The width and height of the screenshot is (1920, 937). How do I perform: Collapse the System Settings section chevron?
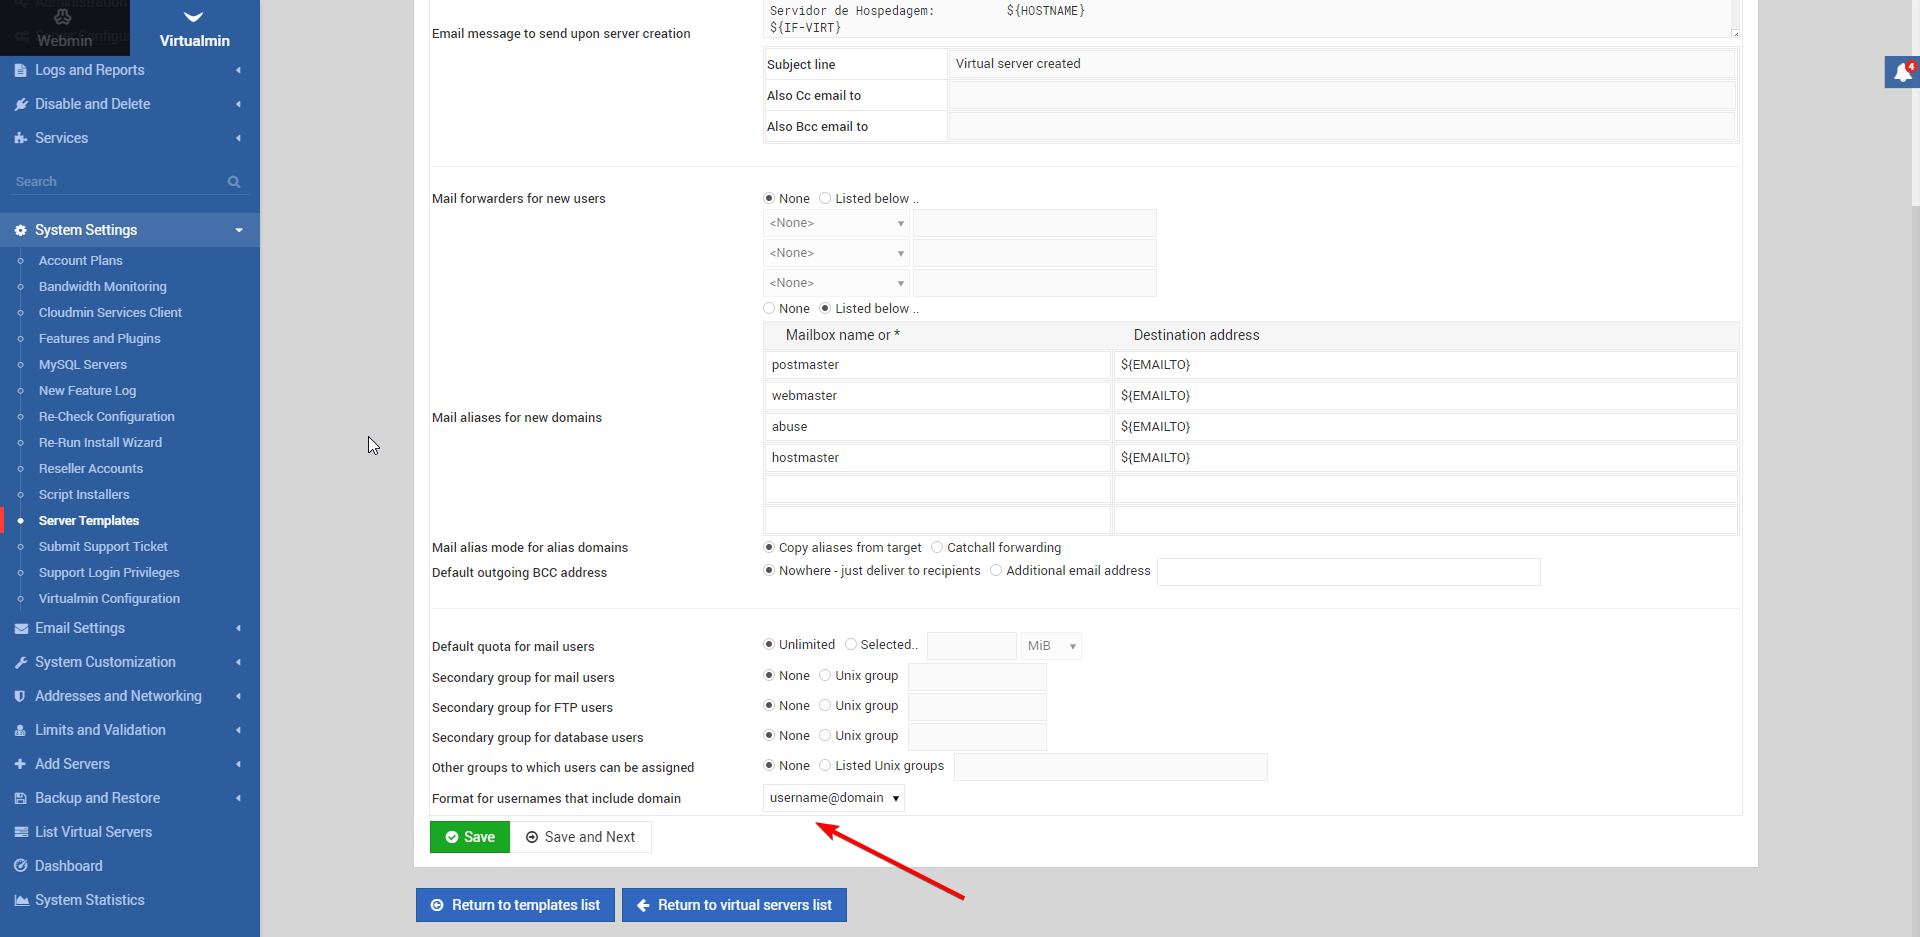pyautogui.click(x=238, y=230)
